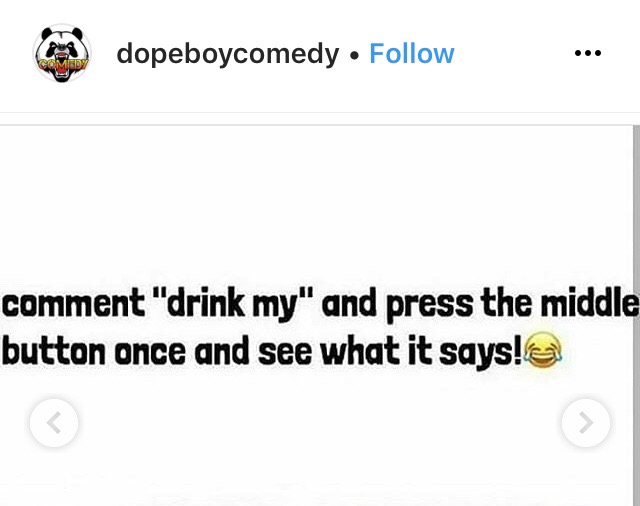Click the vertical scrollbar beside the post

coord(636,315)
